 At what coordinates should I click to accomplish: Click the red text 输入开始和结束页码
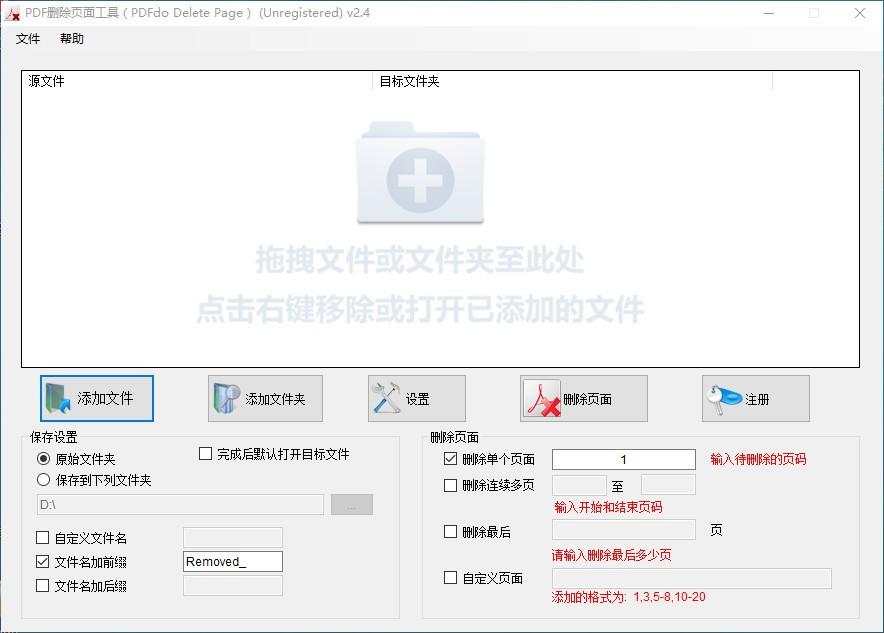[x=608, y=507]
